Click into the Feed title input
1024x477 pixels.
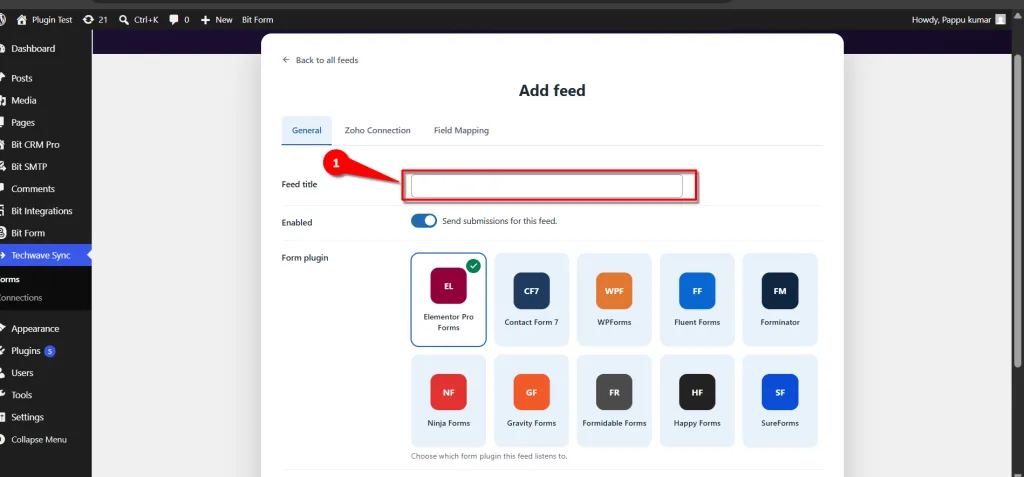(547, 186)
